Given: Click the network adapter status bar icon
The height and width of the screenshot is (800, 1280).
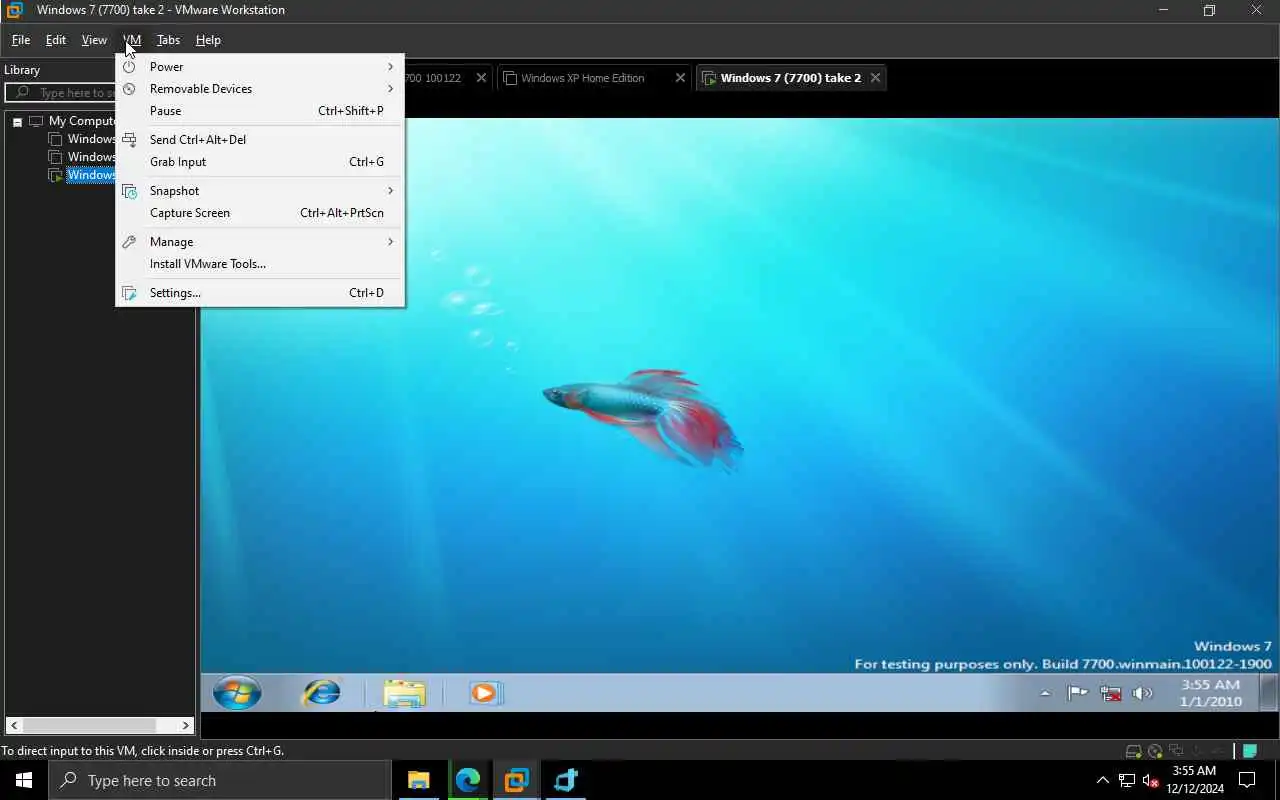Looking at the screenshot, I should coord(1176,751).
